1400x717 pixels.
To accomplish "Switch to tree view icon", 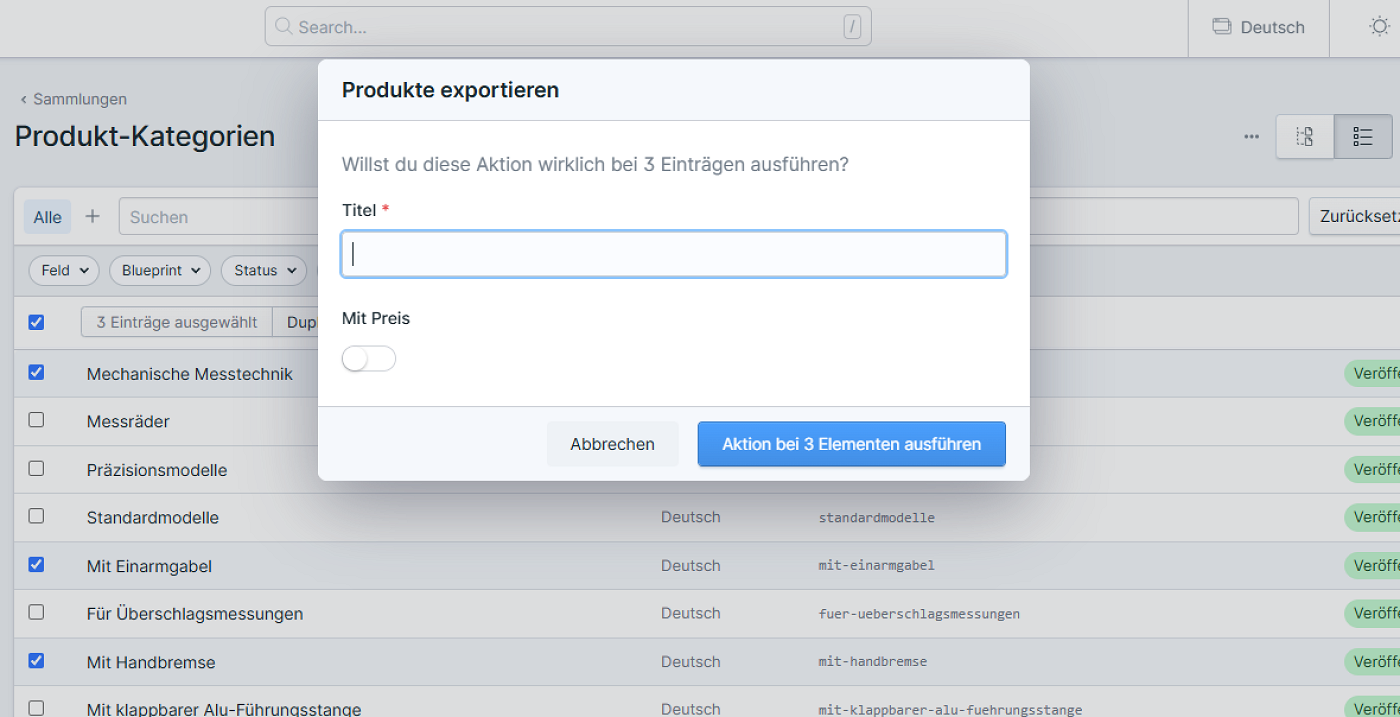I will tap(1305, 137).
